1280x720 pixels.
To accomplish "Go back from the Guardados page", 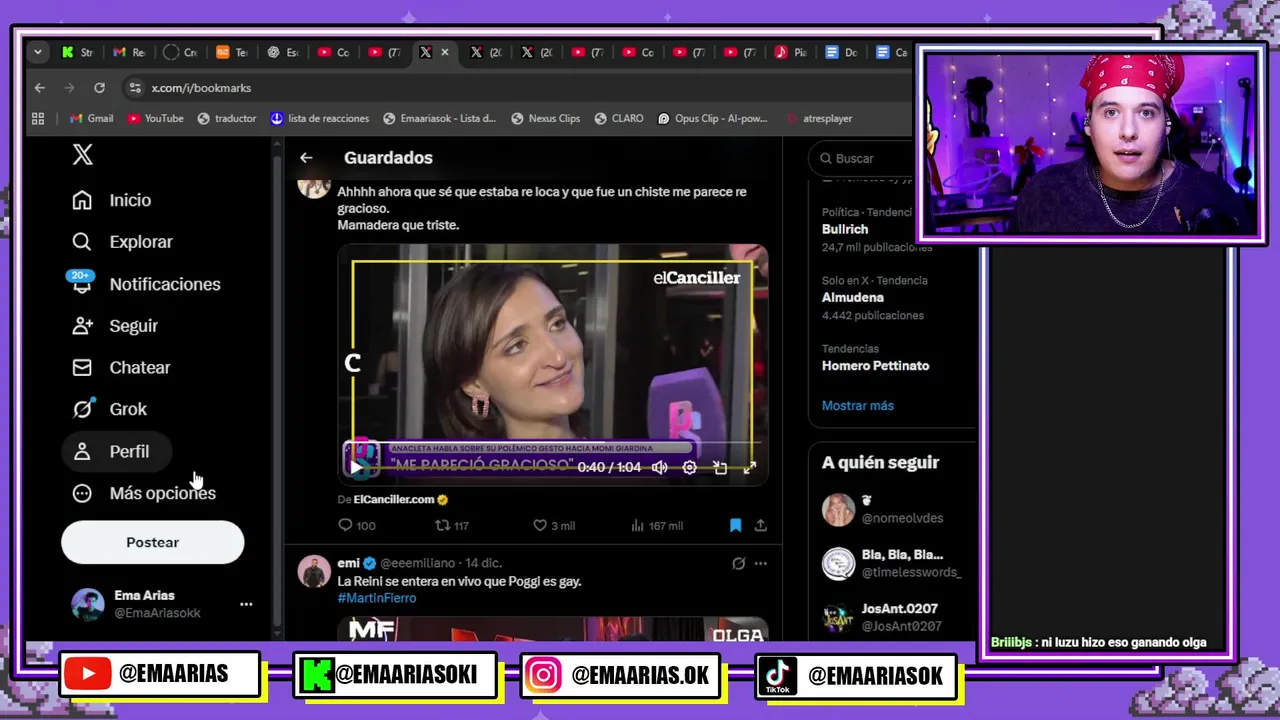I will tap(306, 158).
